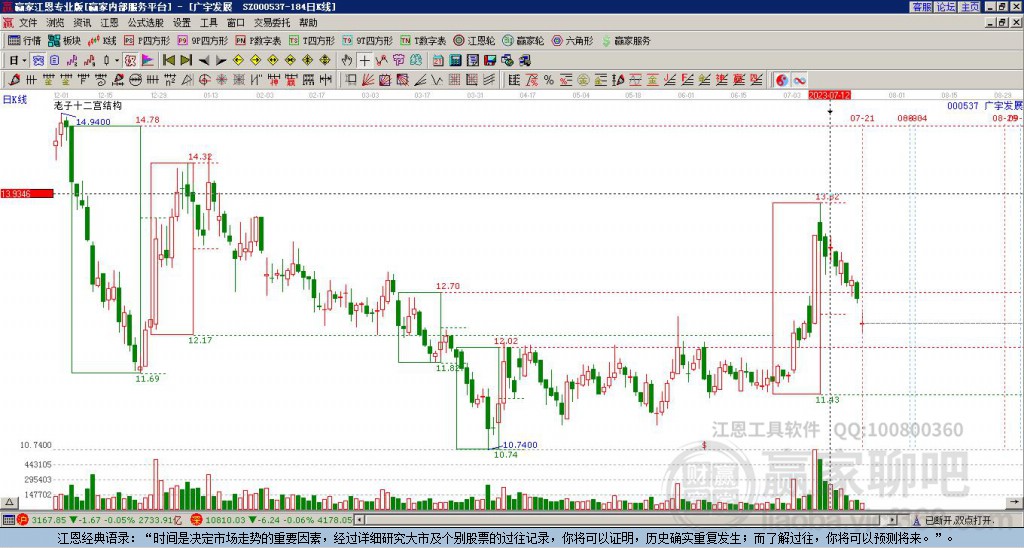
Task: Open the 资讯 menu
Action: pos(82,23)
